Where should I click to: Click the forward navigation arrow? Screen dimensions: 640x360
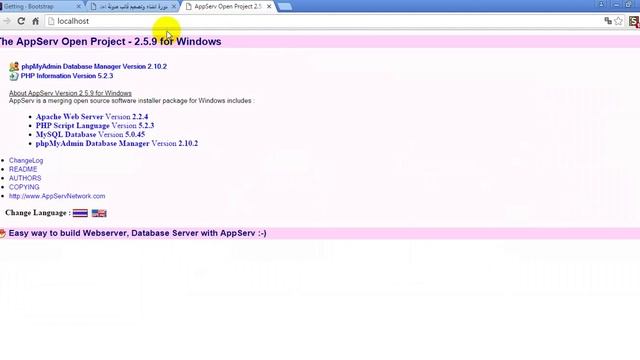[7, 21]
